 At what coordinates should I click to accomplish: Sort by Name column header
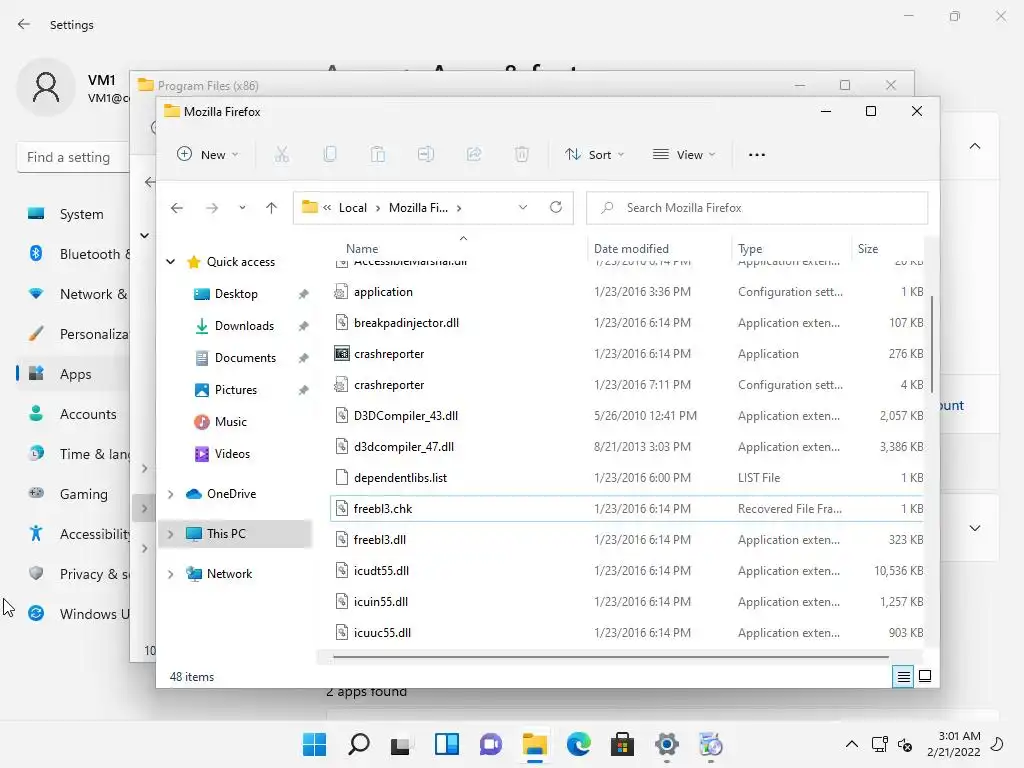[x=362, y=249]
